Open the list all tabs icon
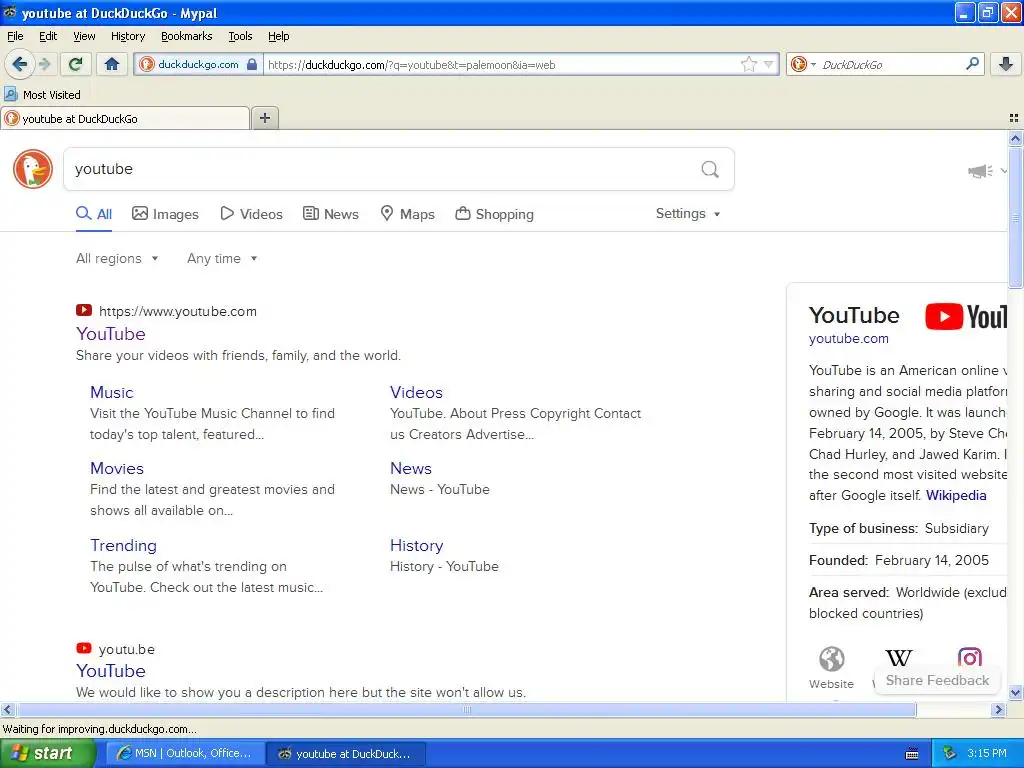 click(x=1014, y=118)
